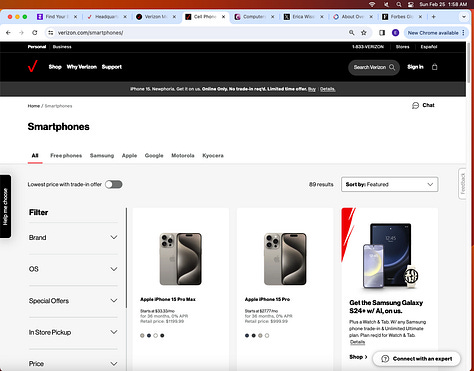
Task: Select the Kyocera tab
Action: [213, 156]
